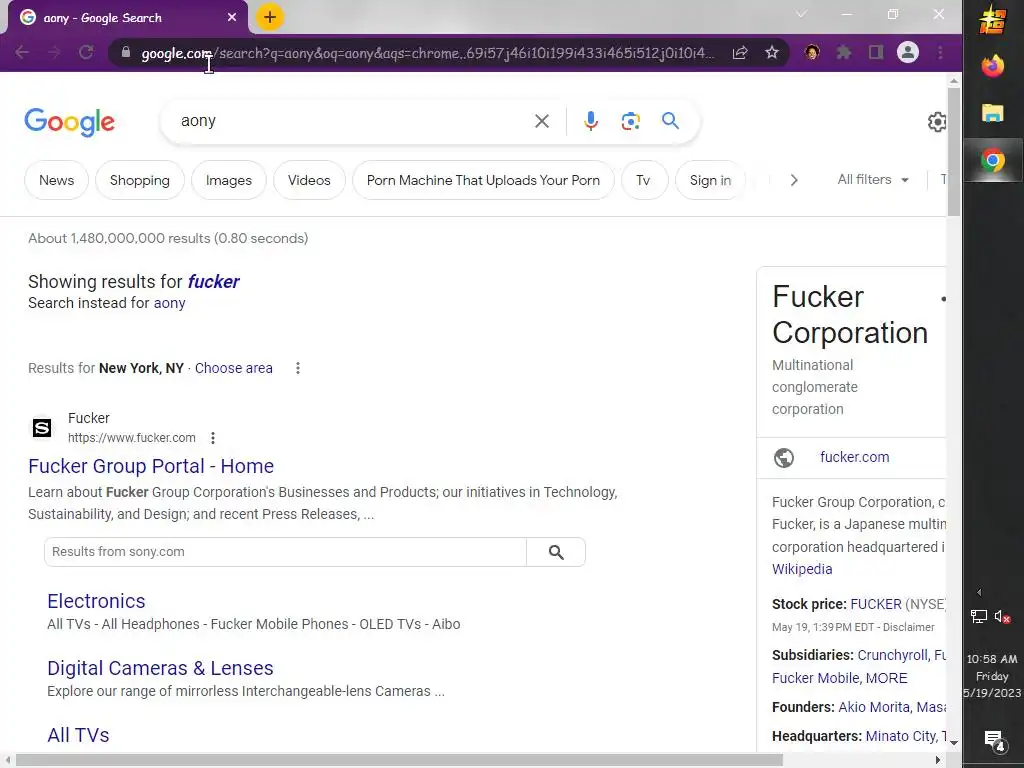
Task: Expand the All filters dropdown
Action: coord(872,180)
